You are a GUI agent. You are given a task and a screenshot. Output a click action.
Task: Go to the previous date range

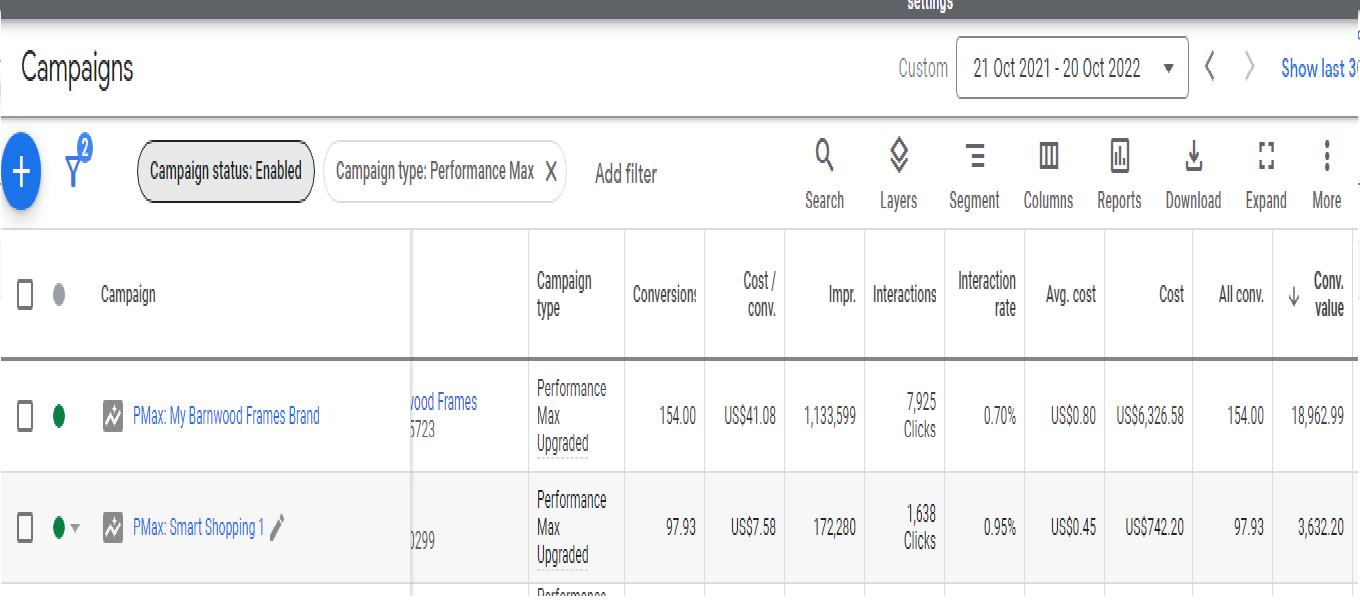[1210, 68]
